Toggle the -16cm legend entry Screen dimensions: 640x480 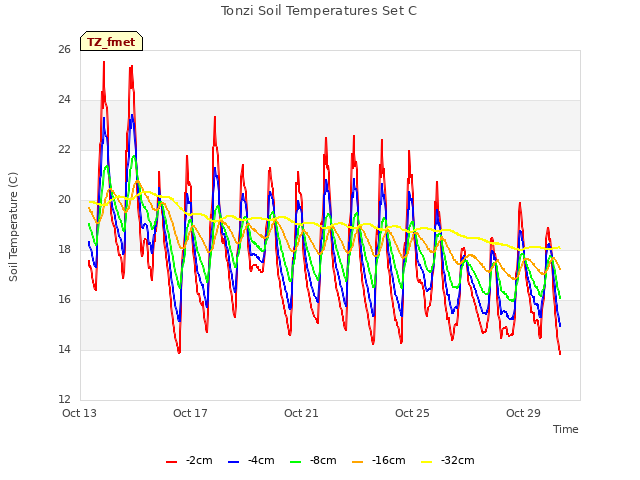[378, 461]
